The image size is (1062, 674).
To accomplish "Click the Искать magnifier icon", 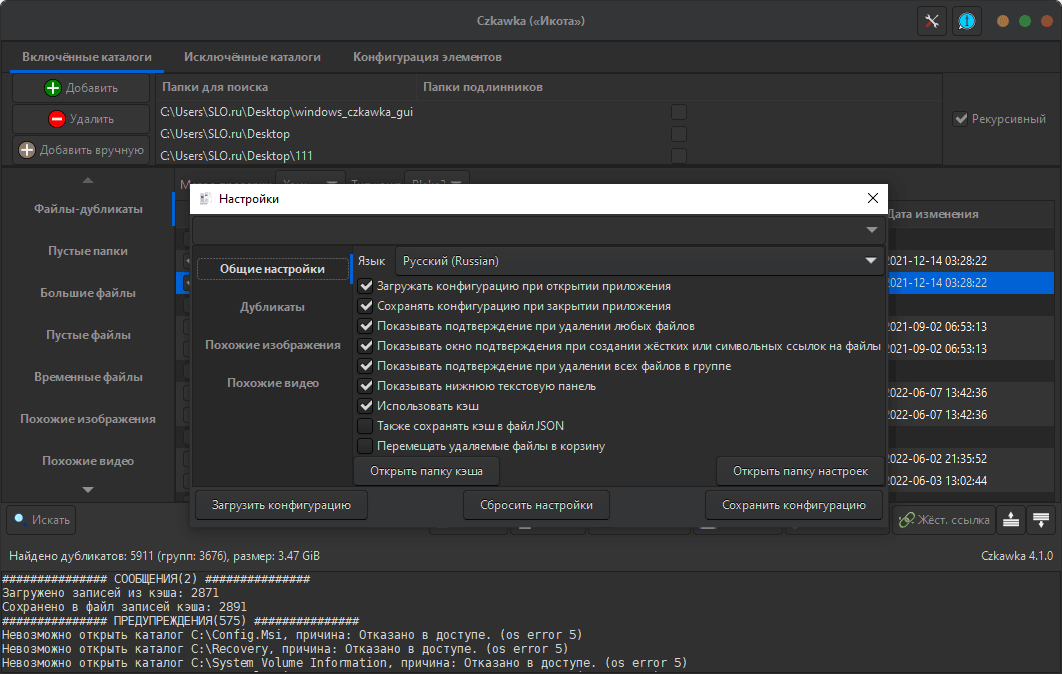I will (x=20, y=520).
